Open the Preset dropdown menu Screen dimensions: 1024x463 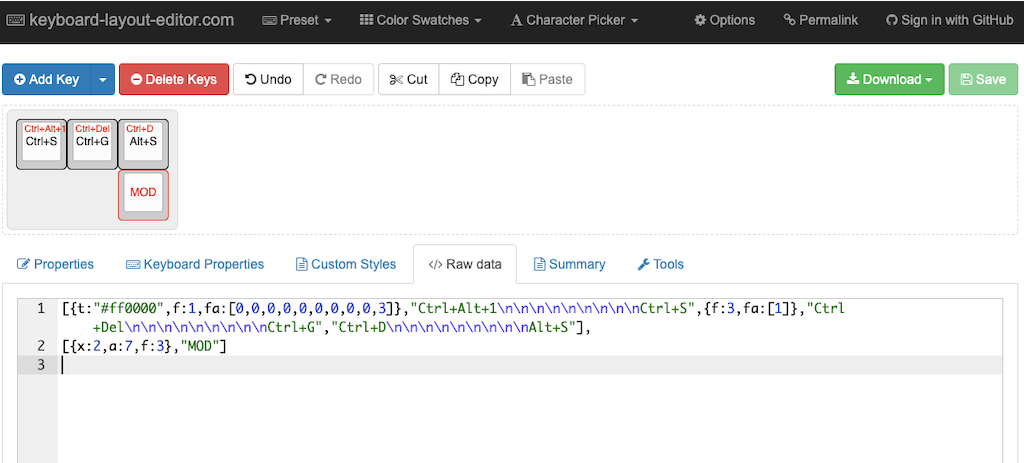tap(296, 20)
